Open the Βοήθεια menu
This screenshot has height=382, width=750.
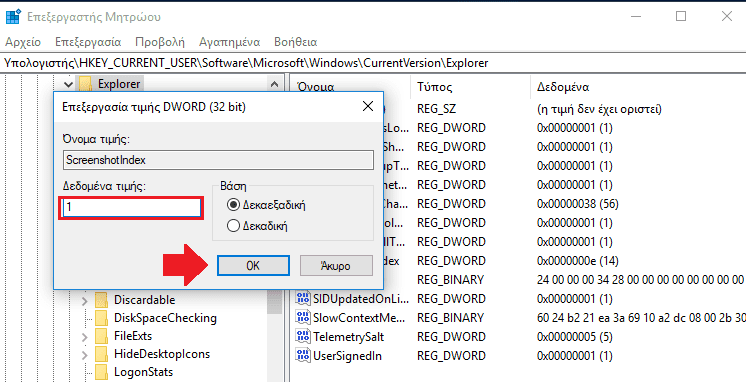click(296, 42)
